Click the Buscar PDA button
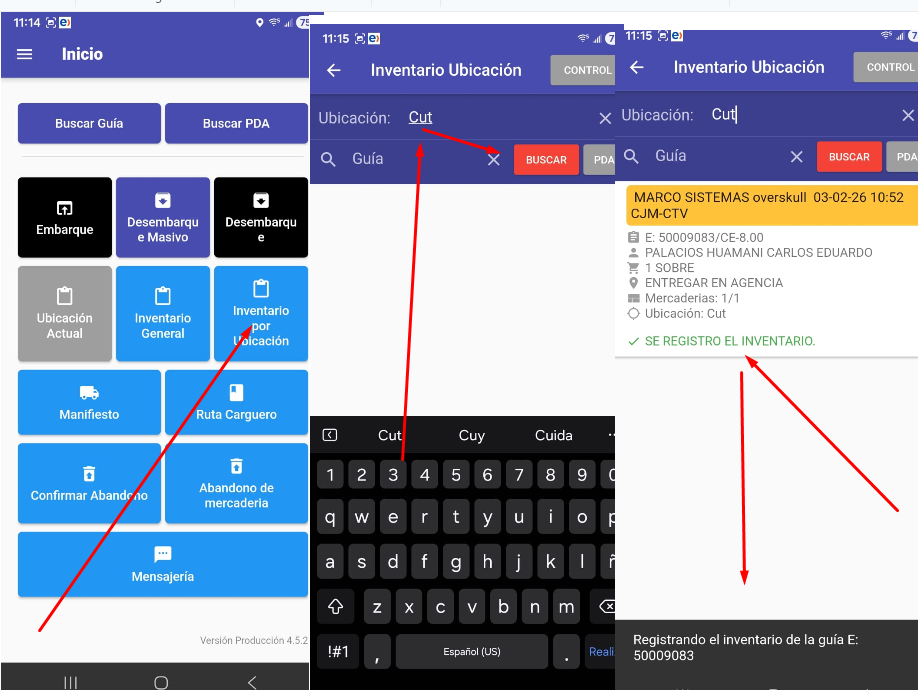The width and height of the screenshot is (918, 690). 236,123
